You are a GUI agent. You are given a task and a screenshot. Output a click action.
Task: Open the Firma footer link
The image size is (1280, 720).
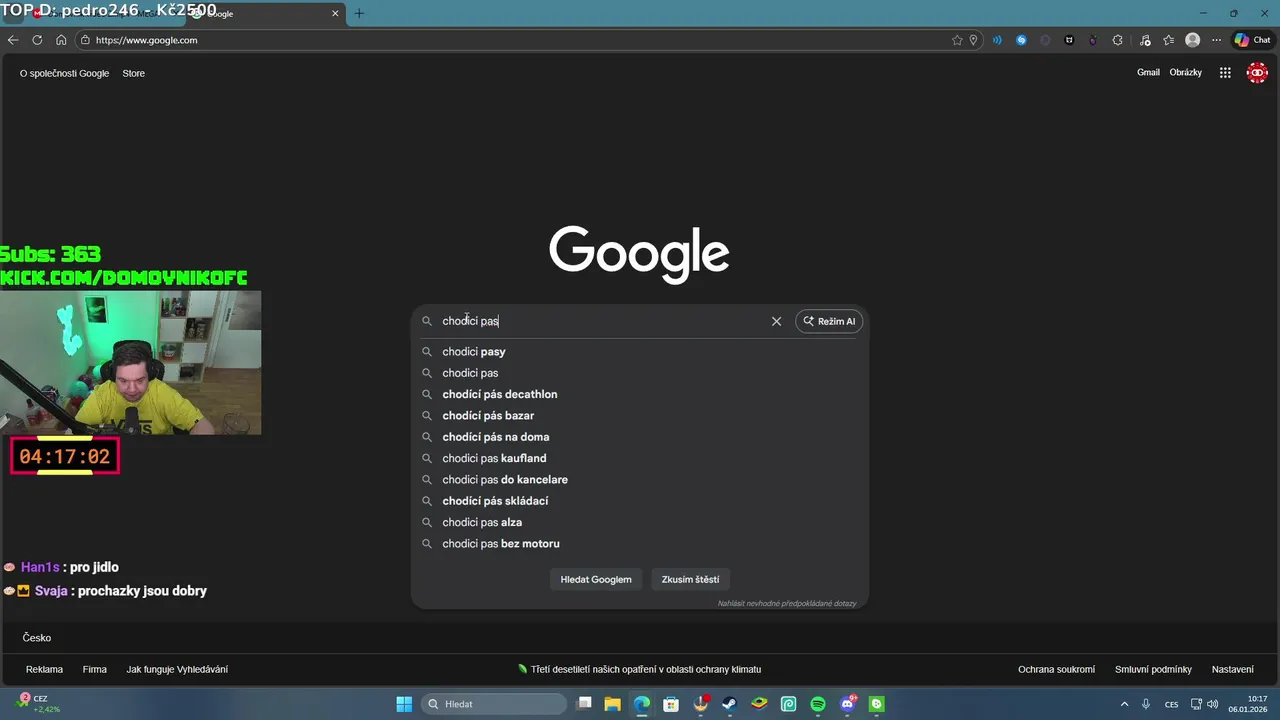pyautogui.click(x=95, y=669)
